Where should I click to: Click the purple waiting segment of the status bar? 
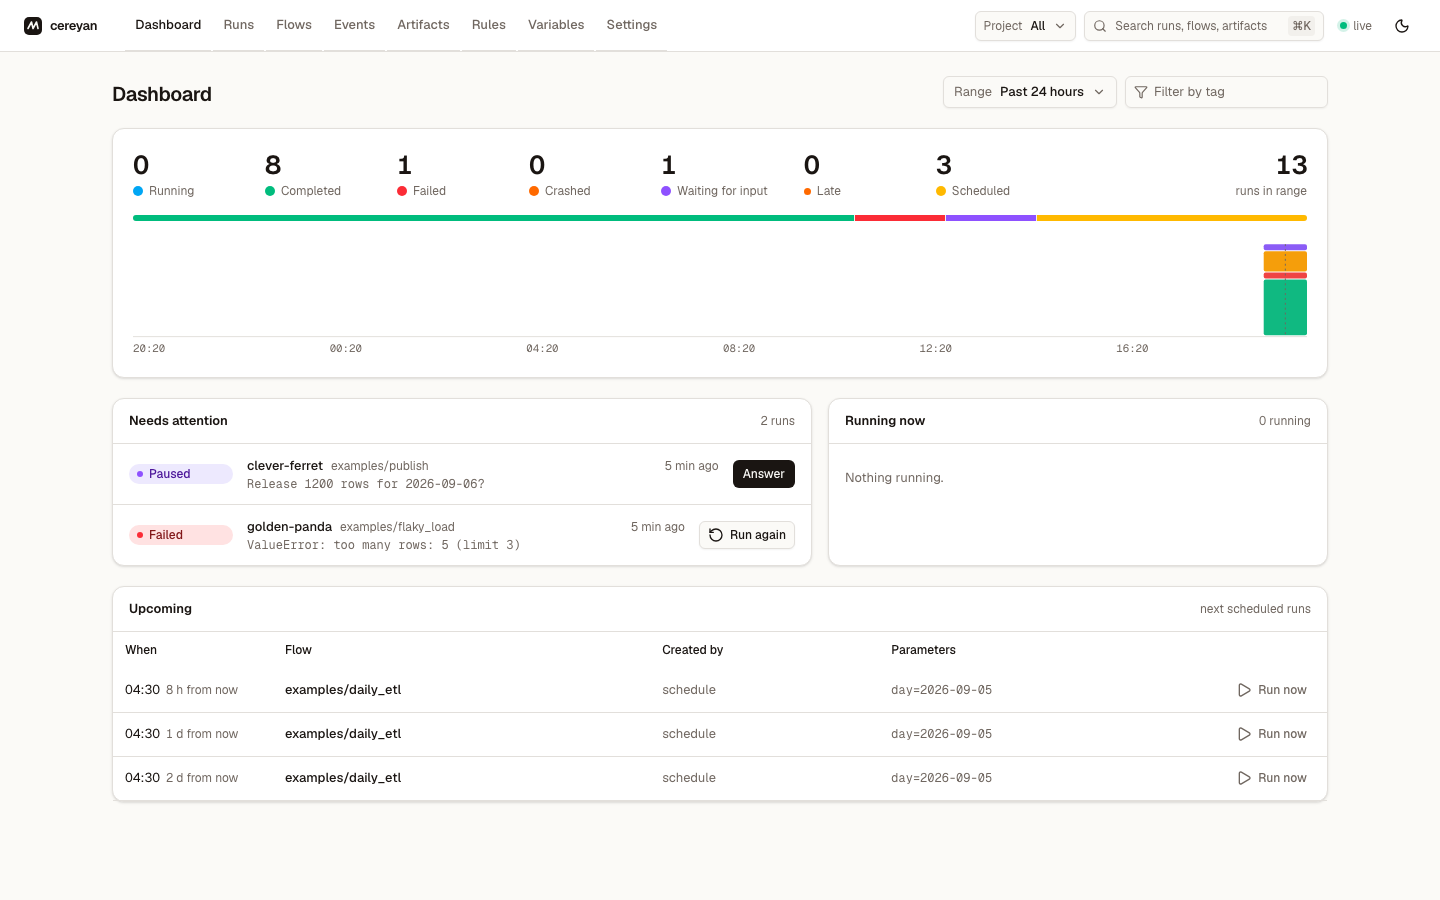coord(991,218)
